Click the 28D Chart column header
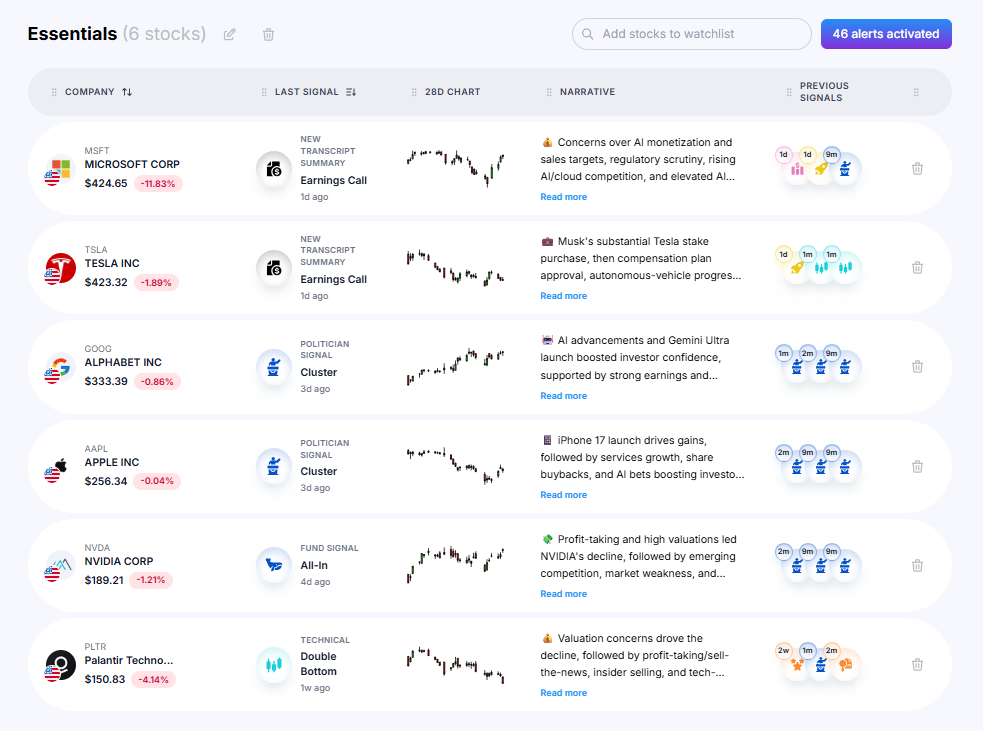983x731 pixels. pos(452,92)
